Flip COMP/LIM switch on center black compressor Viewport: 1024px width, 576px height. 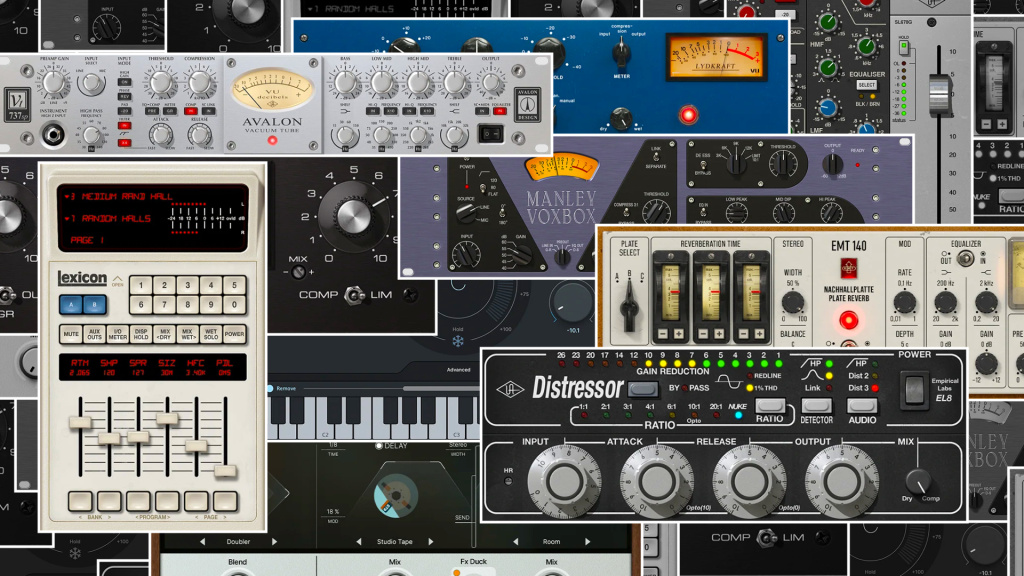point(354,295)
